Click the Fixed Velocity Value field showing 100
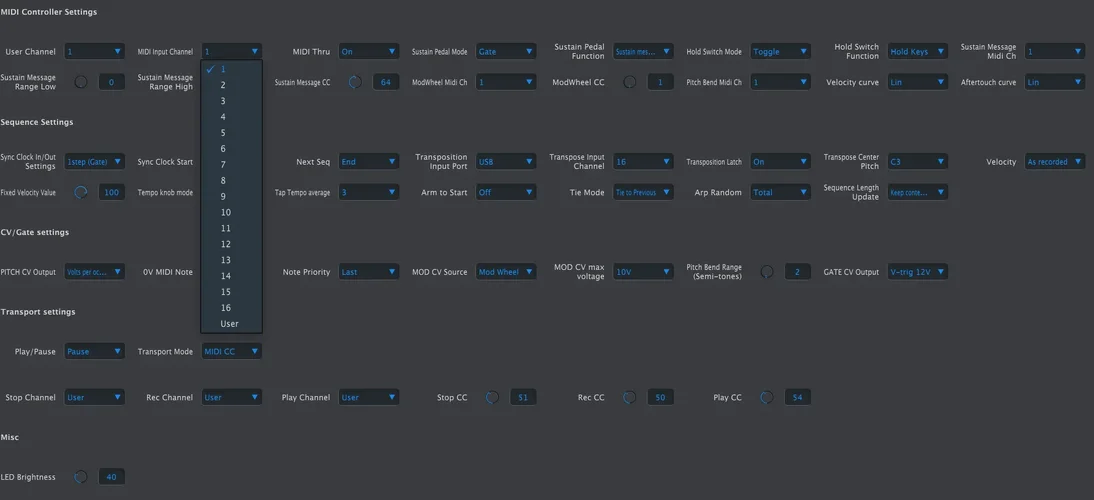The image size is (1094, 500). (112, 192)
